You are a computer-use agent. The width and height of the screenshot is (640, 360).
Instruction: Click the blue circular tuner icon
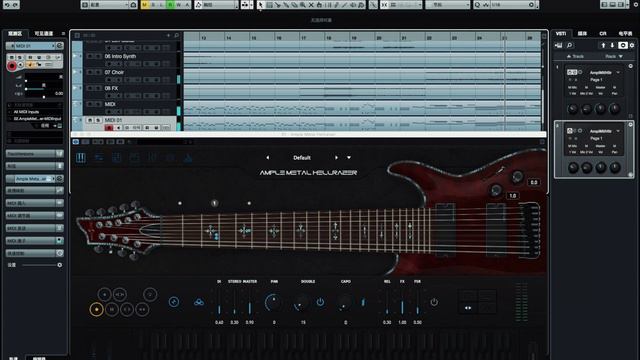point(174,302)
